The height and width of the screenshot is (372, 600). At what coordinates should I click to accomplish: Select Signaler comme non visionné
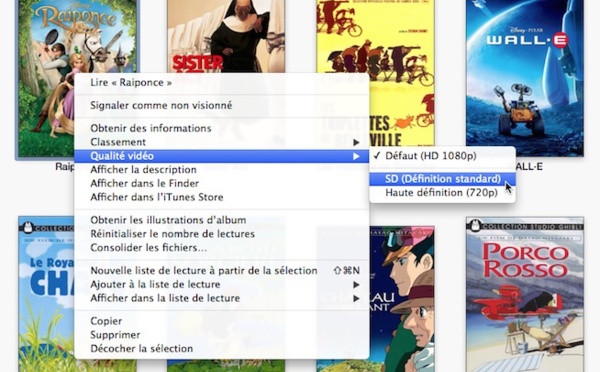pos(222,105)
